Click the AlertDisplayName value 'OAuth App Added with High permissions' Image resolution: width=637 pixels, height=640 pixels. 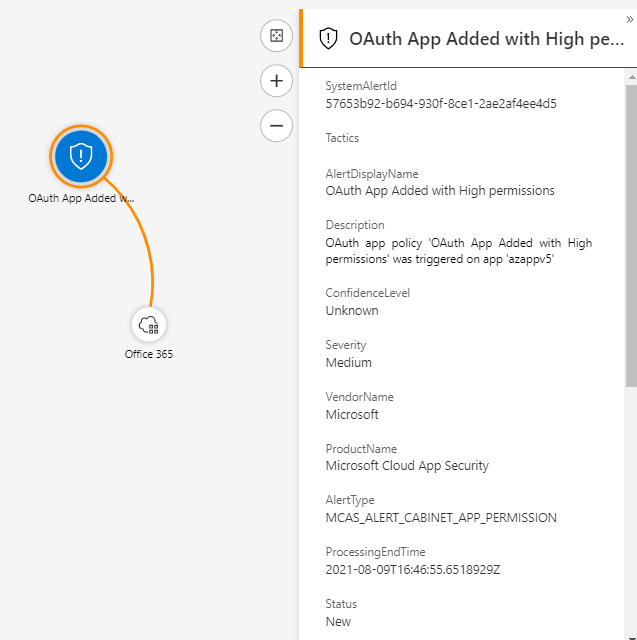pyautogui.click(x=440, y=191)
